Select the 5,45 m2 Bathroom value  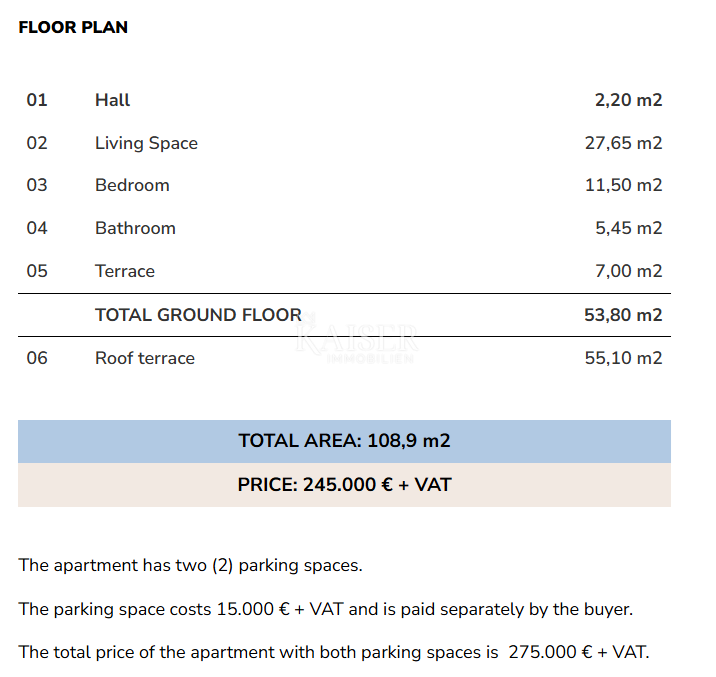click(628, 228)
